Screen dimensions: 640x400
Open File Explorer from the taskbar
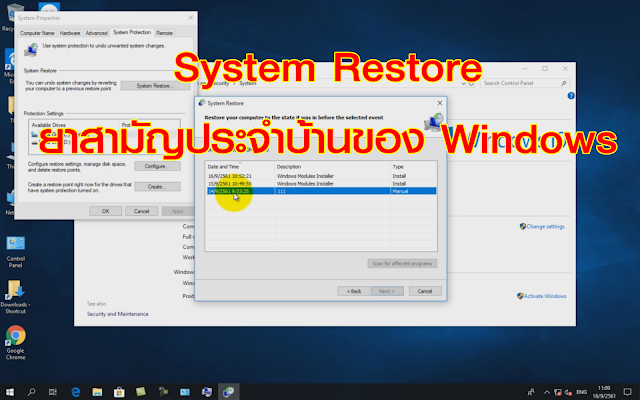click(x=97, y=392)
